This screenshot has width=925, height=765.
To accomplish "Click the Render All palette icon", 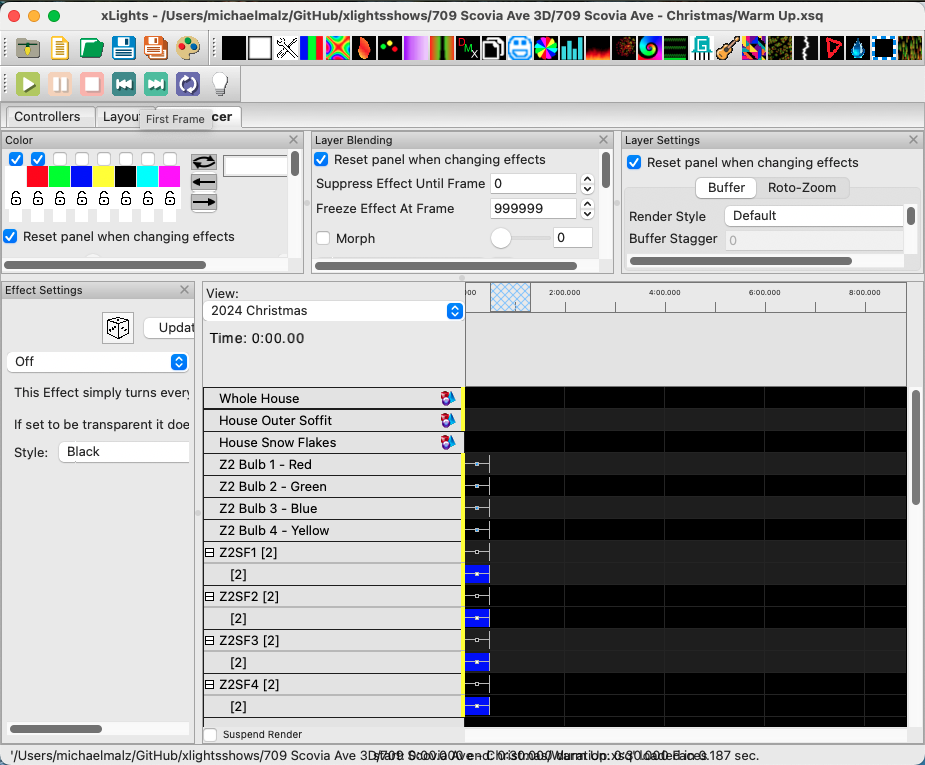I will (188, 48).
